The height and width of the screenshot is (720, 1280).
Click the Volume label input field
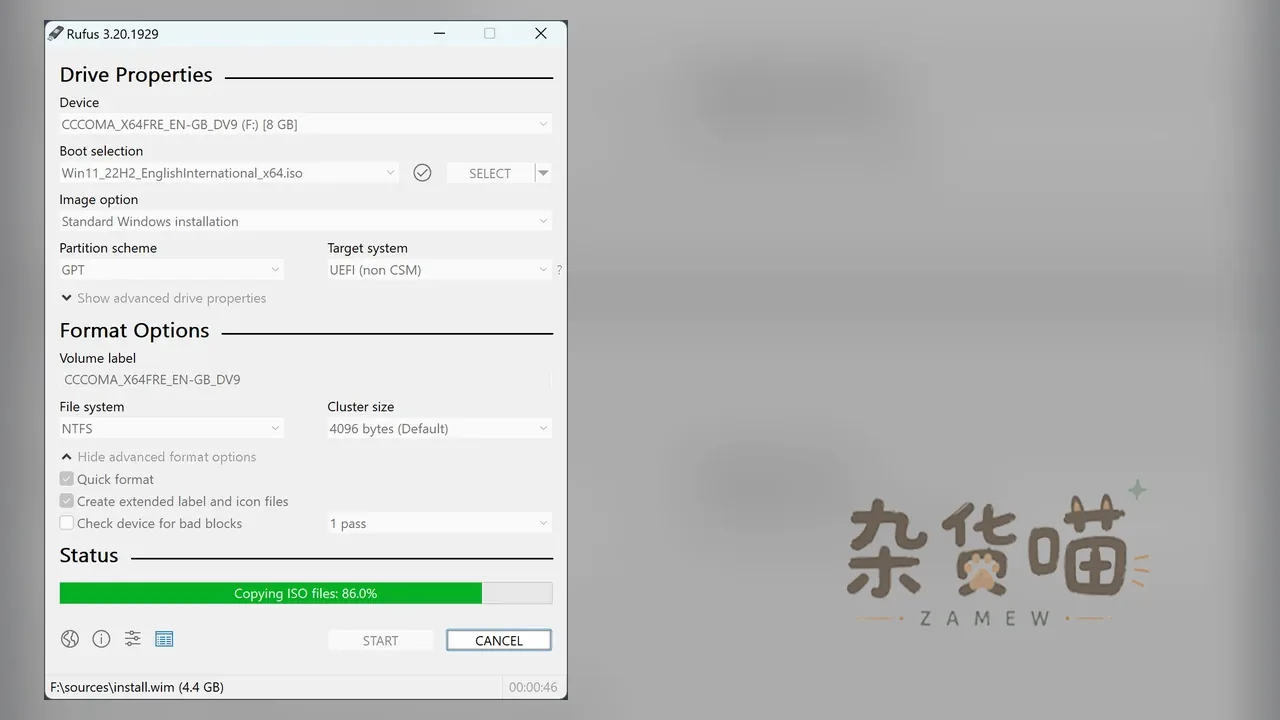click(305, 380)
